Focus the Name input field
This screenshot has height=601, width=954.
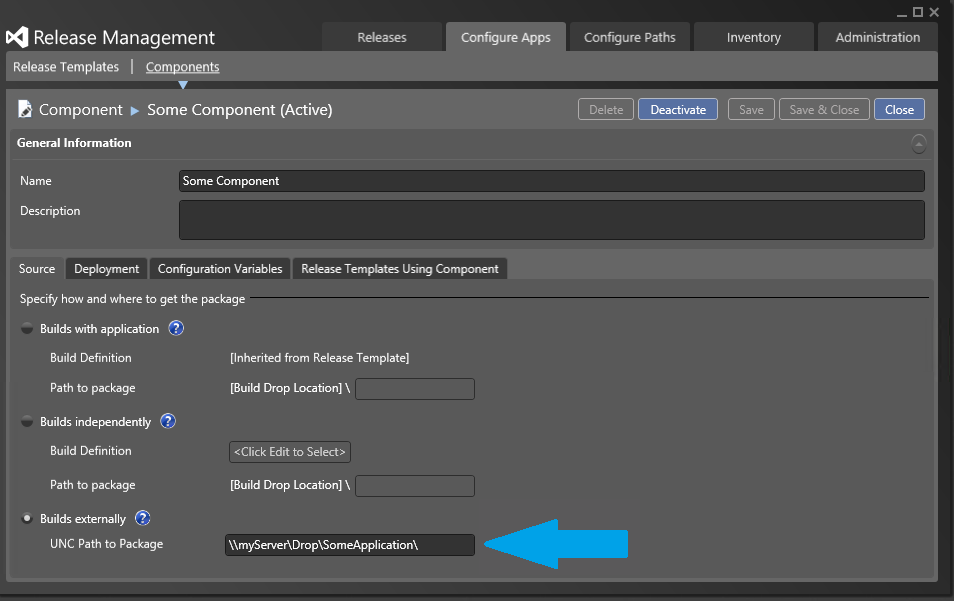(x=552, y=181)
